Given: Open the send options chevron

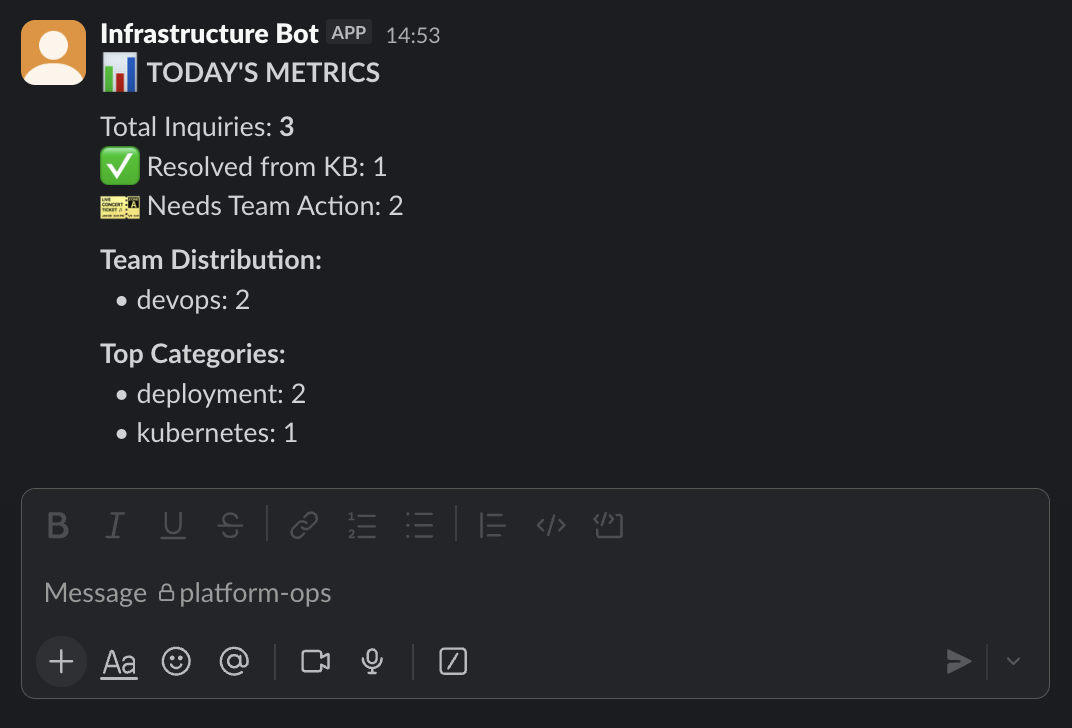Looking at the screenshot, I should pyautogui.click(x=1013, y=661).
